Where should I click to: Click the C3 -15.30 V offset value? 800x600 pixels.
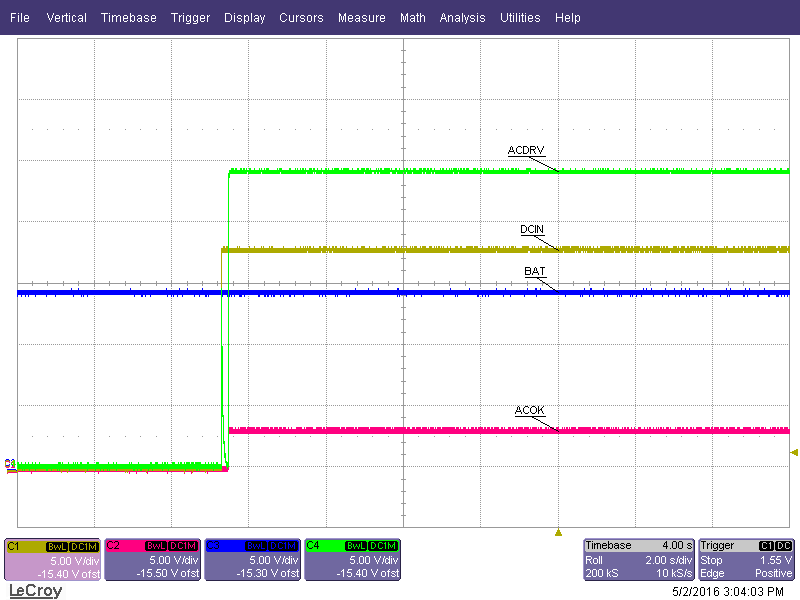(x=268, y=573)
